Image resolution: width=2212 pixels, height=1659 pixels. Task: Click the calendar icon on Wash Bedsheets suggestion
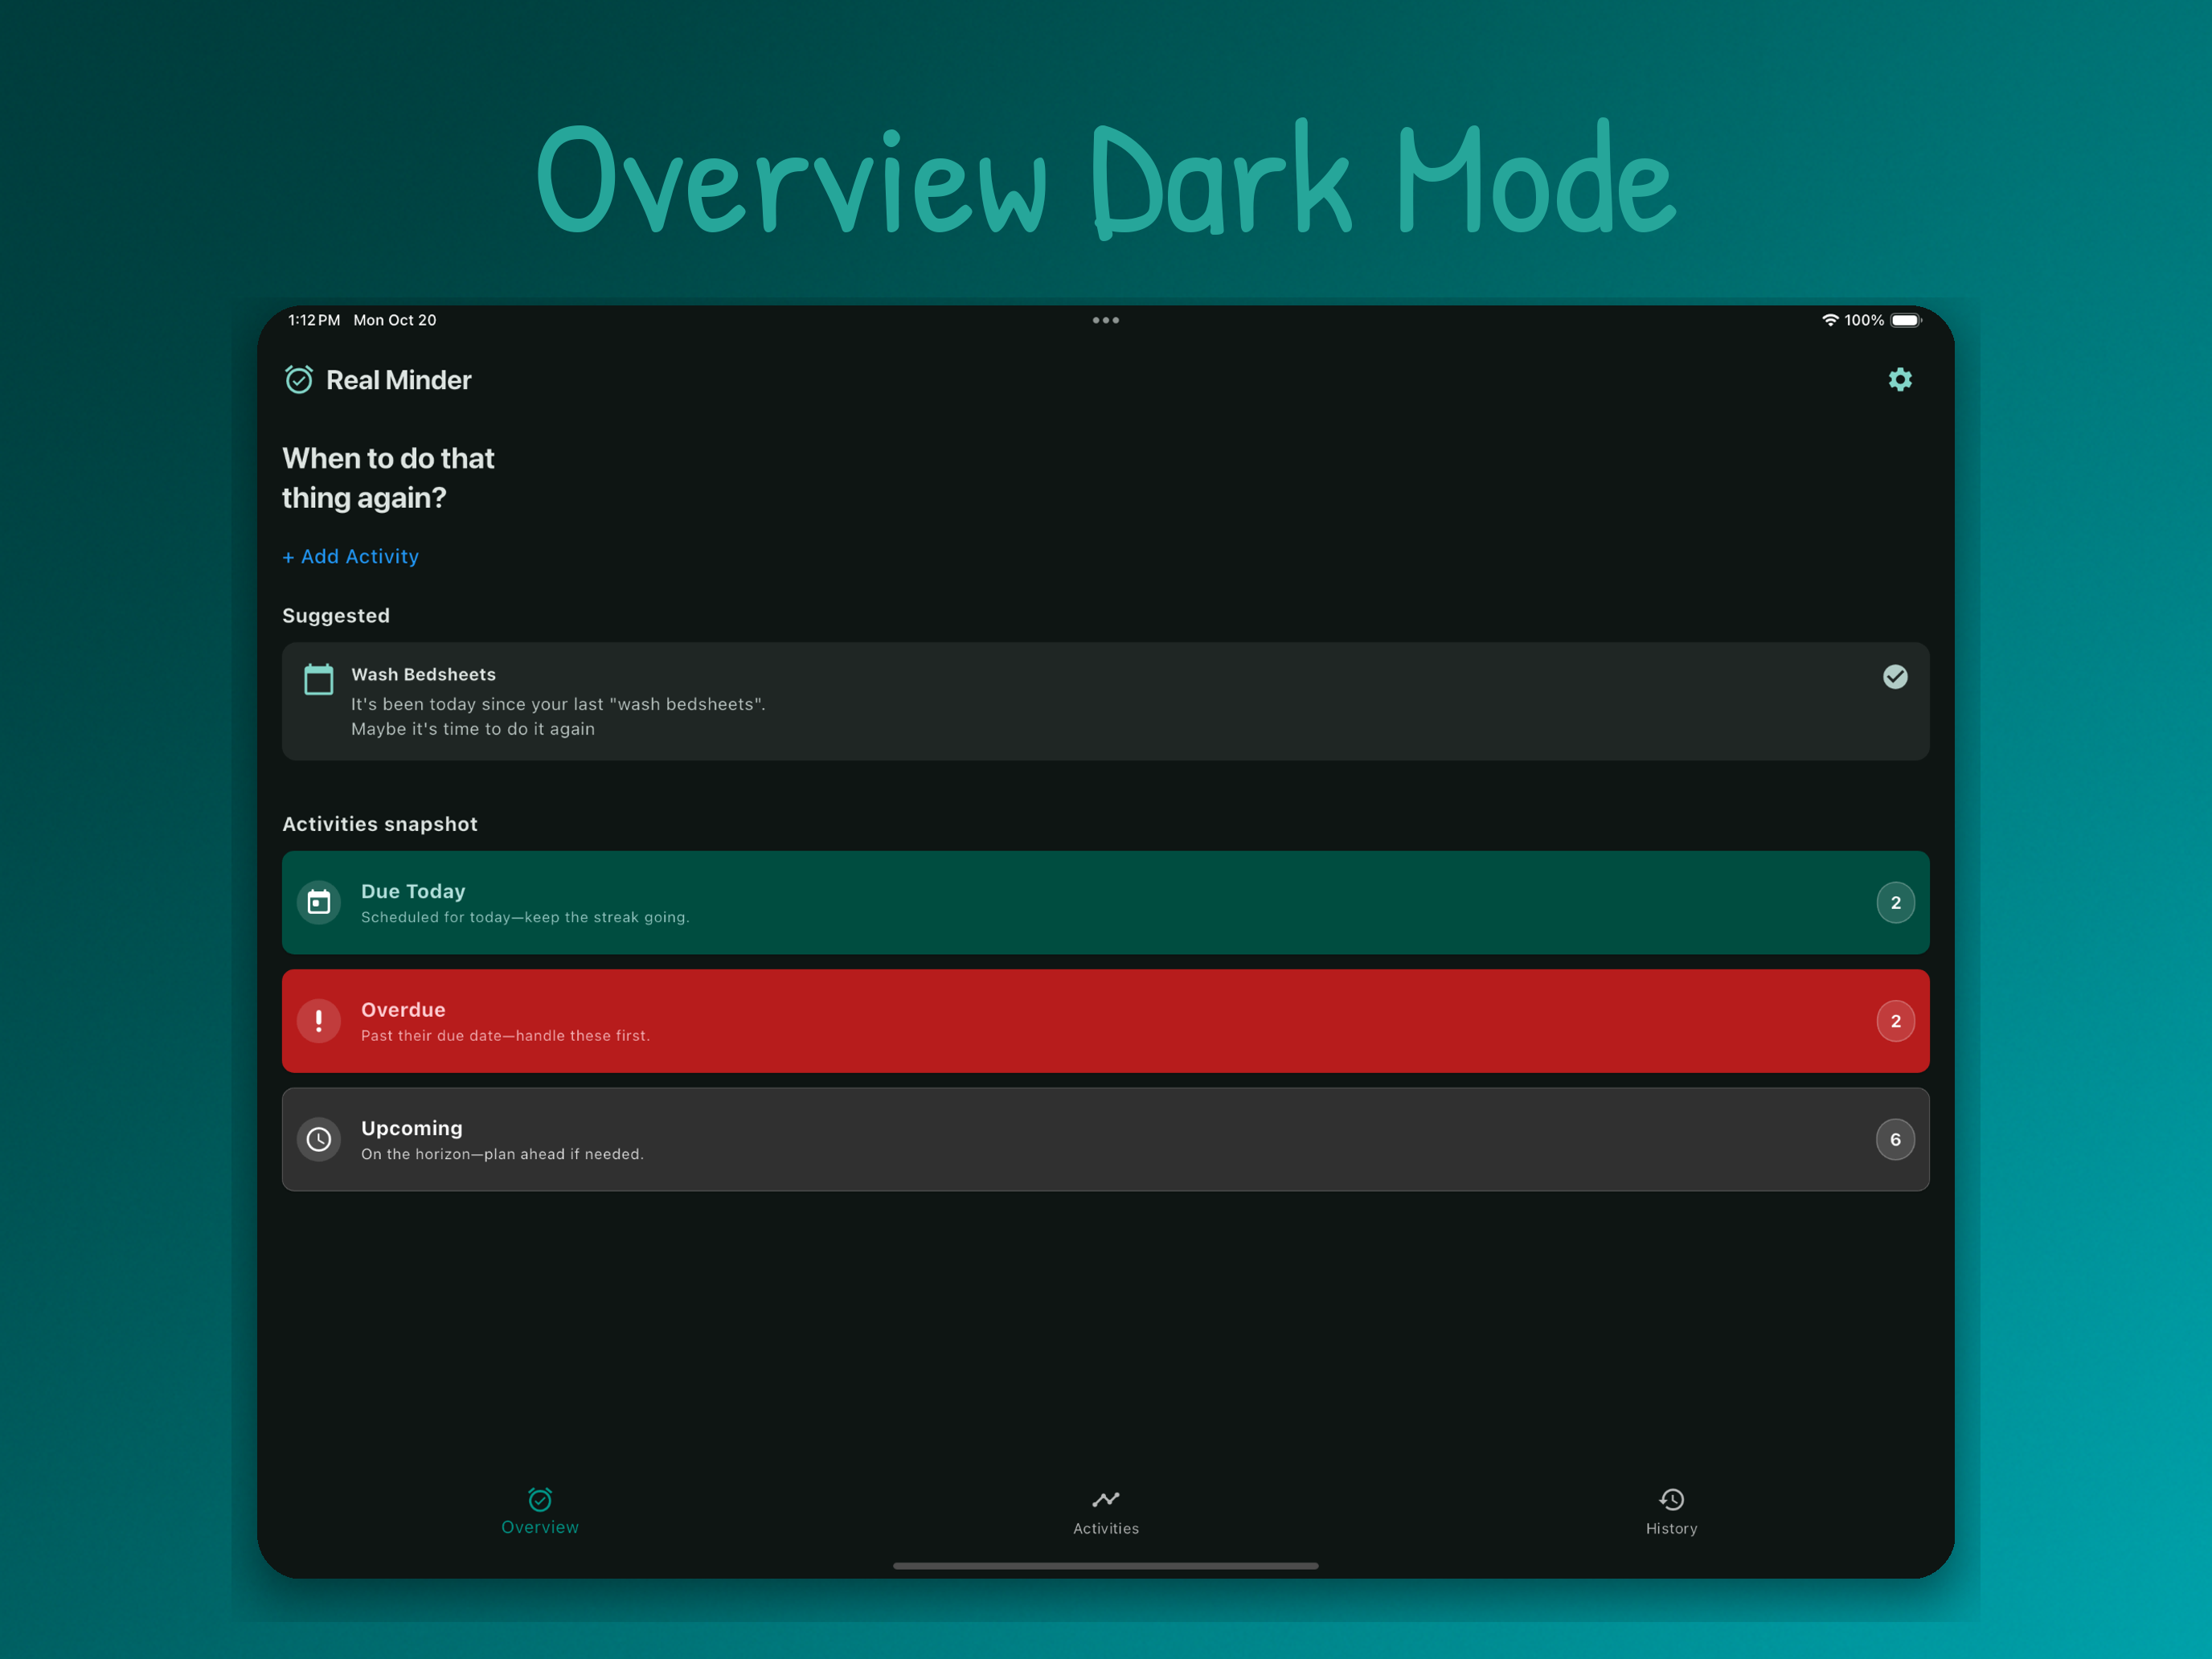coord(318,678)
